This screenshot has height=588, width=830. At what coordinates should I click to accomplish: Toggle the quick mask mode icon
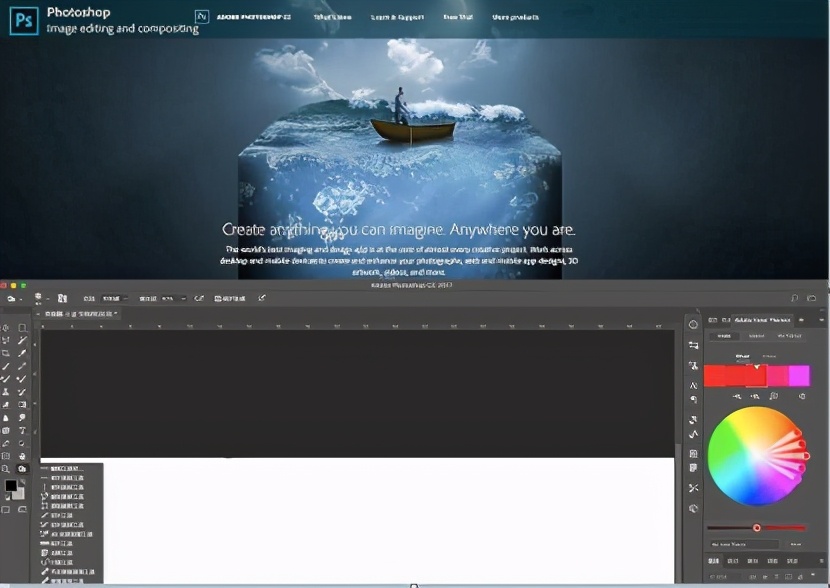7,510
